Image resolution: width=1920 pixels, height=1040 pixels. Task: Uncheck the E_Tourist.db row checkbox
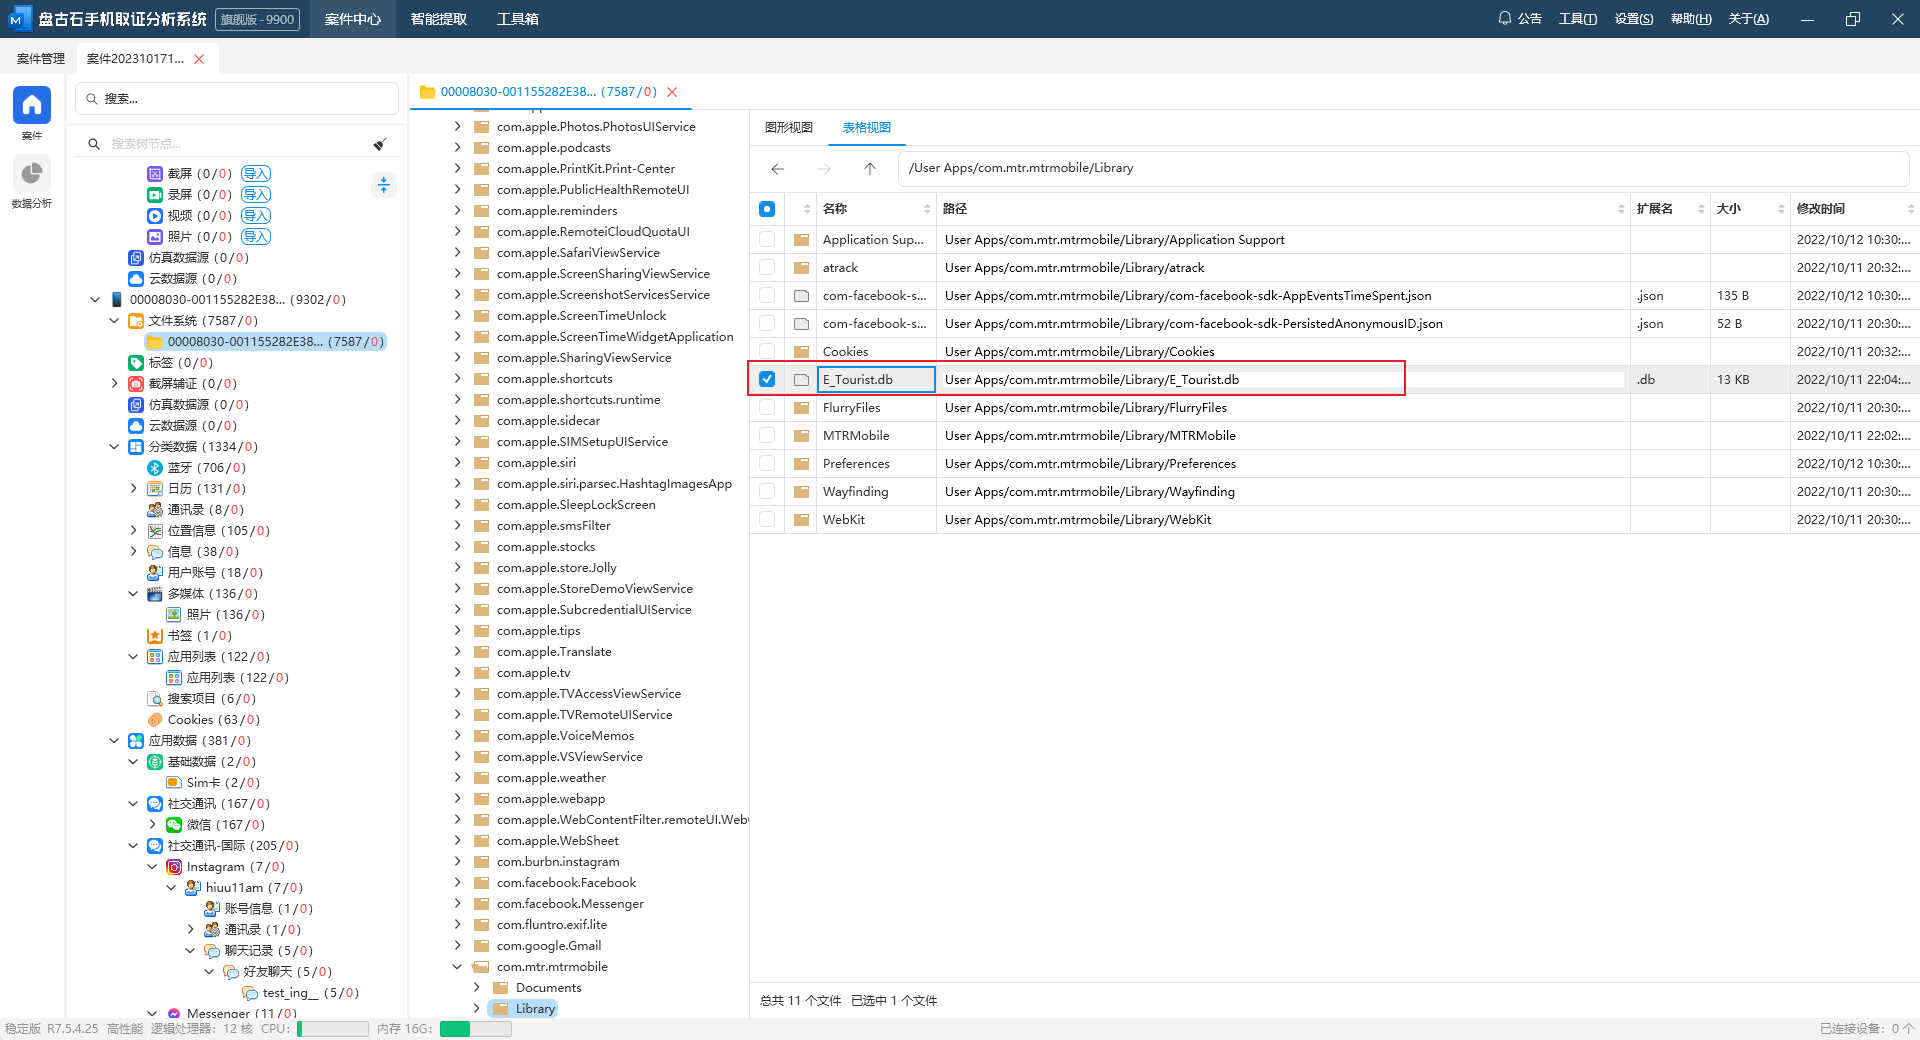click(767, 379)
